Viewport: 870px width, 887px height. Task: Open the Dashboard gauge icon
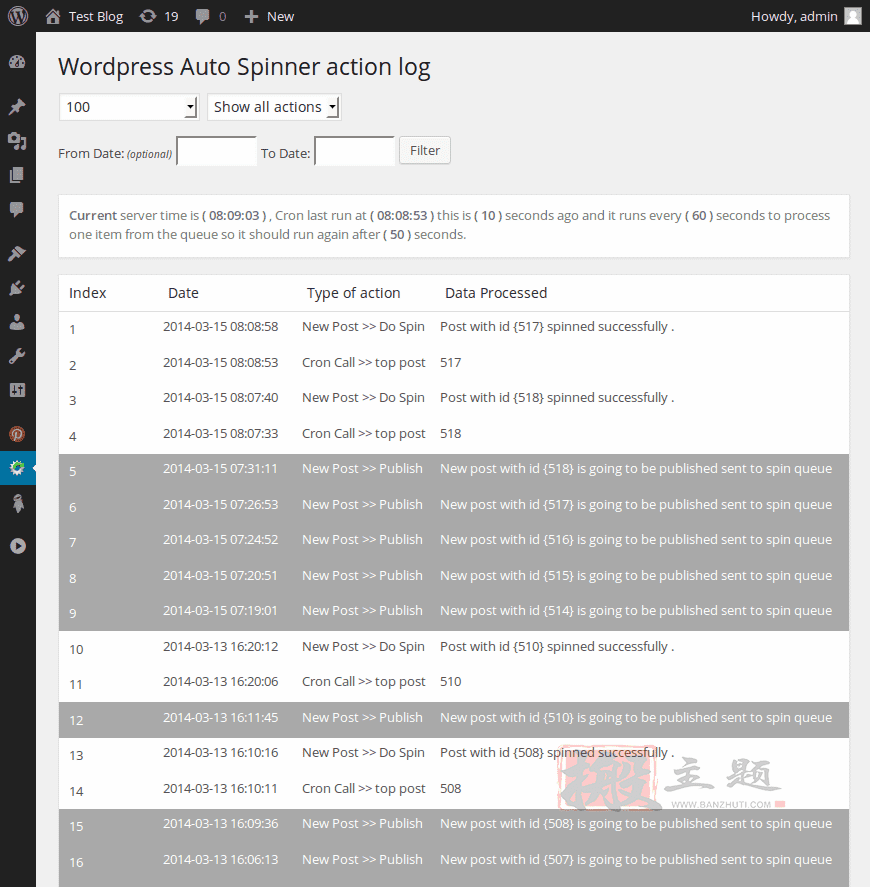point(17,62)
